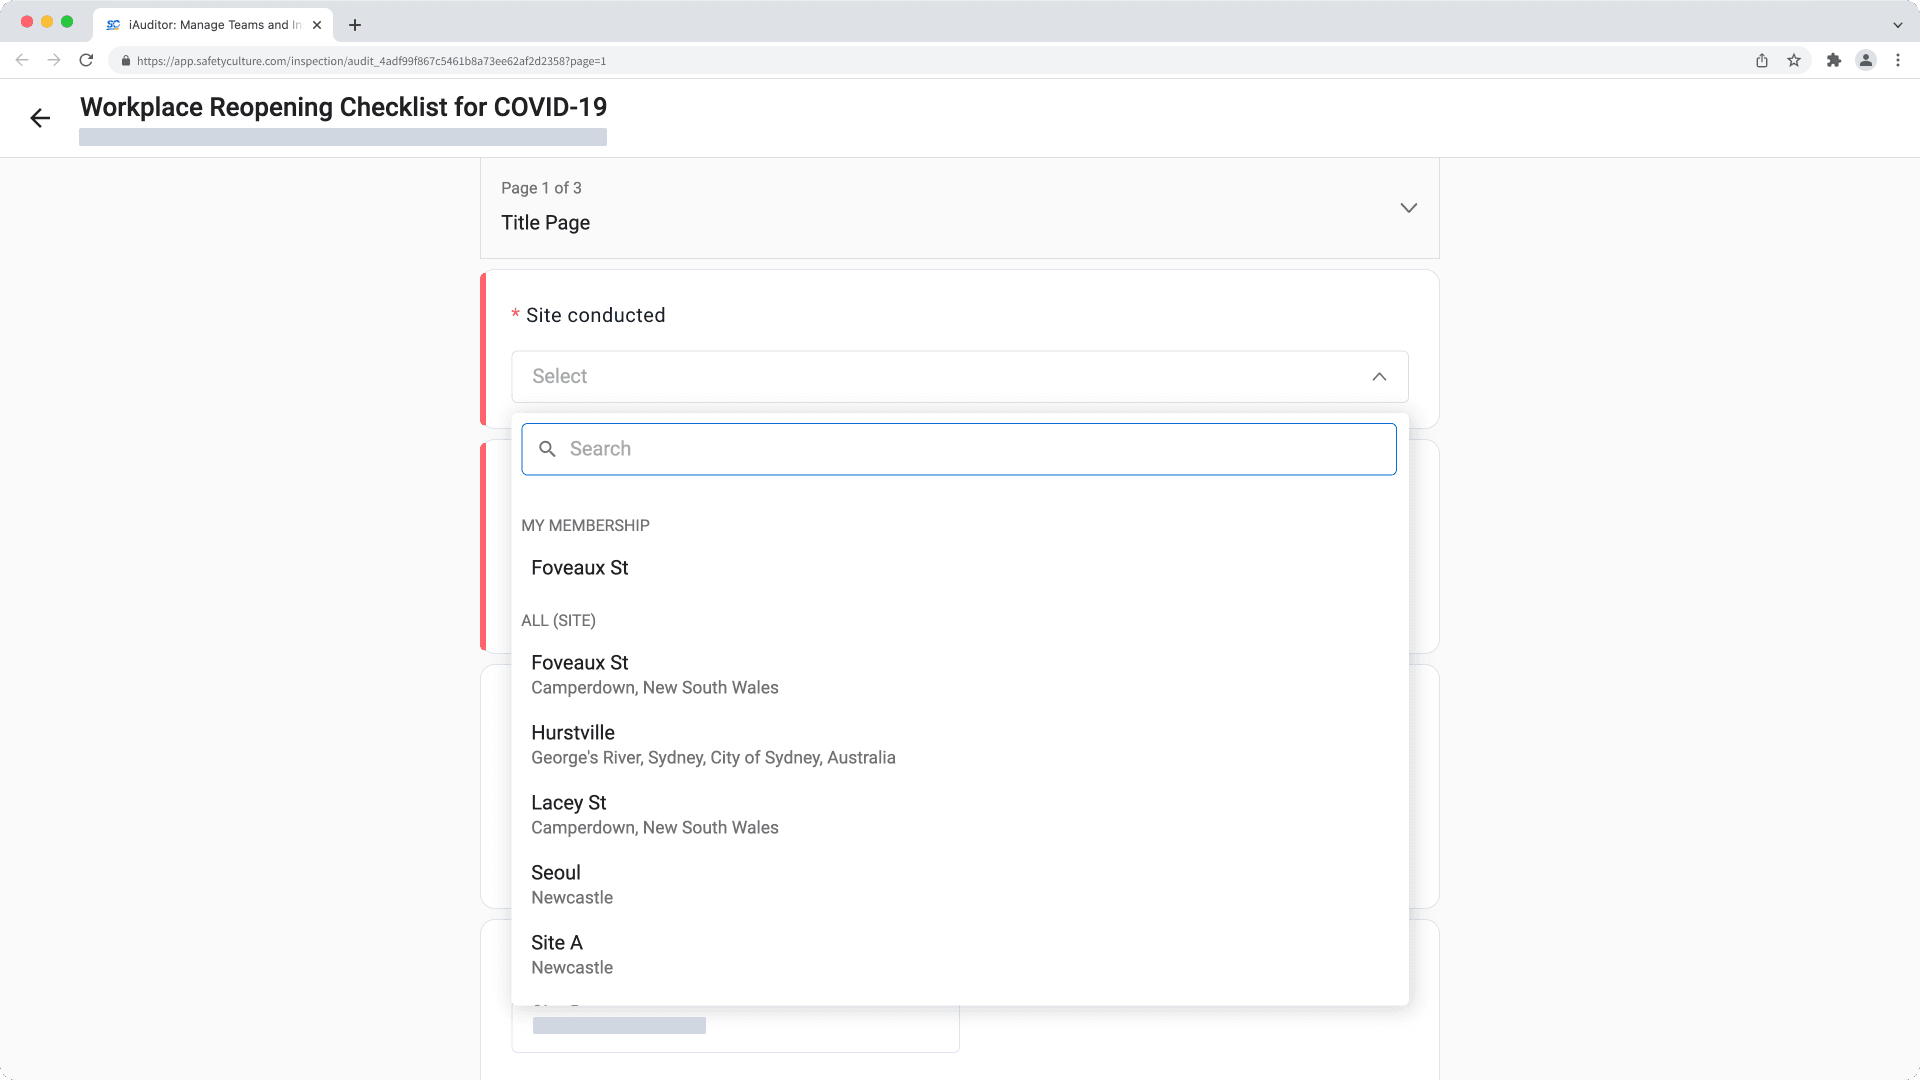
Task: Switch to the iAuditor browser tab
Action: tap(200, 24)
